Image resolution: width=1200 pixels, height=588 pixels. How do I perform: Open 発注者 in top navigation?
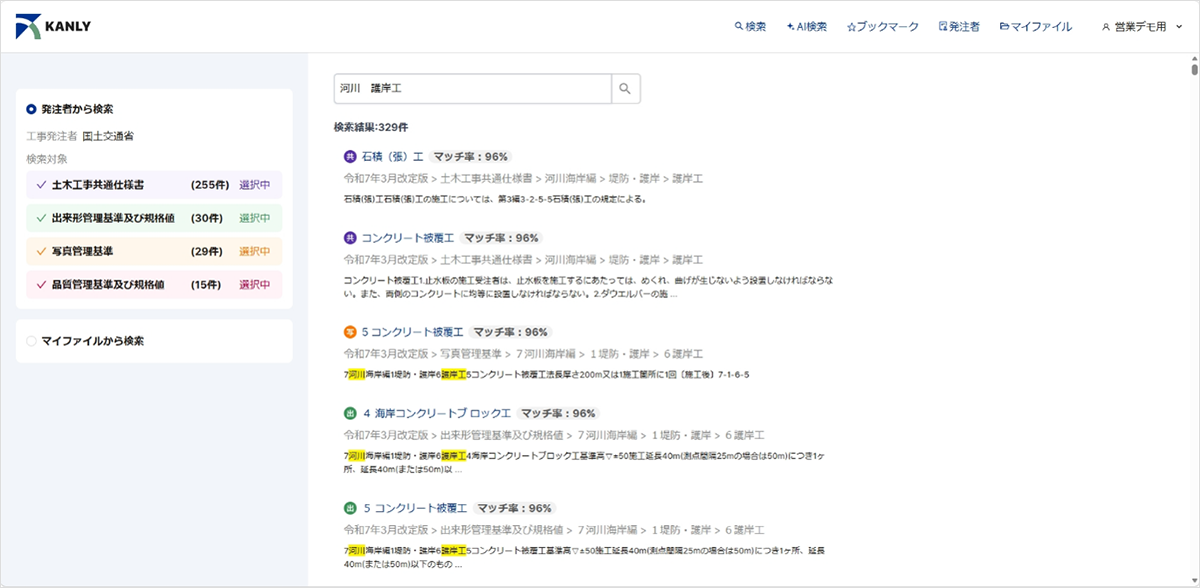pos(959,27)
